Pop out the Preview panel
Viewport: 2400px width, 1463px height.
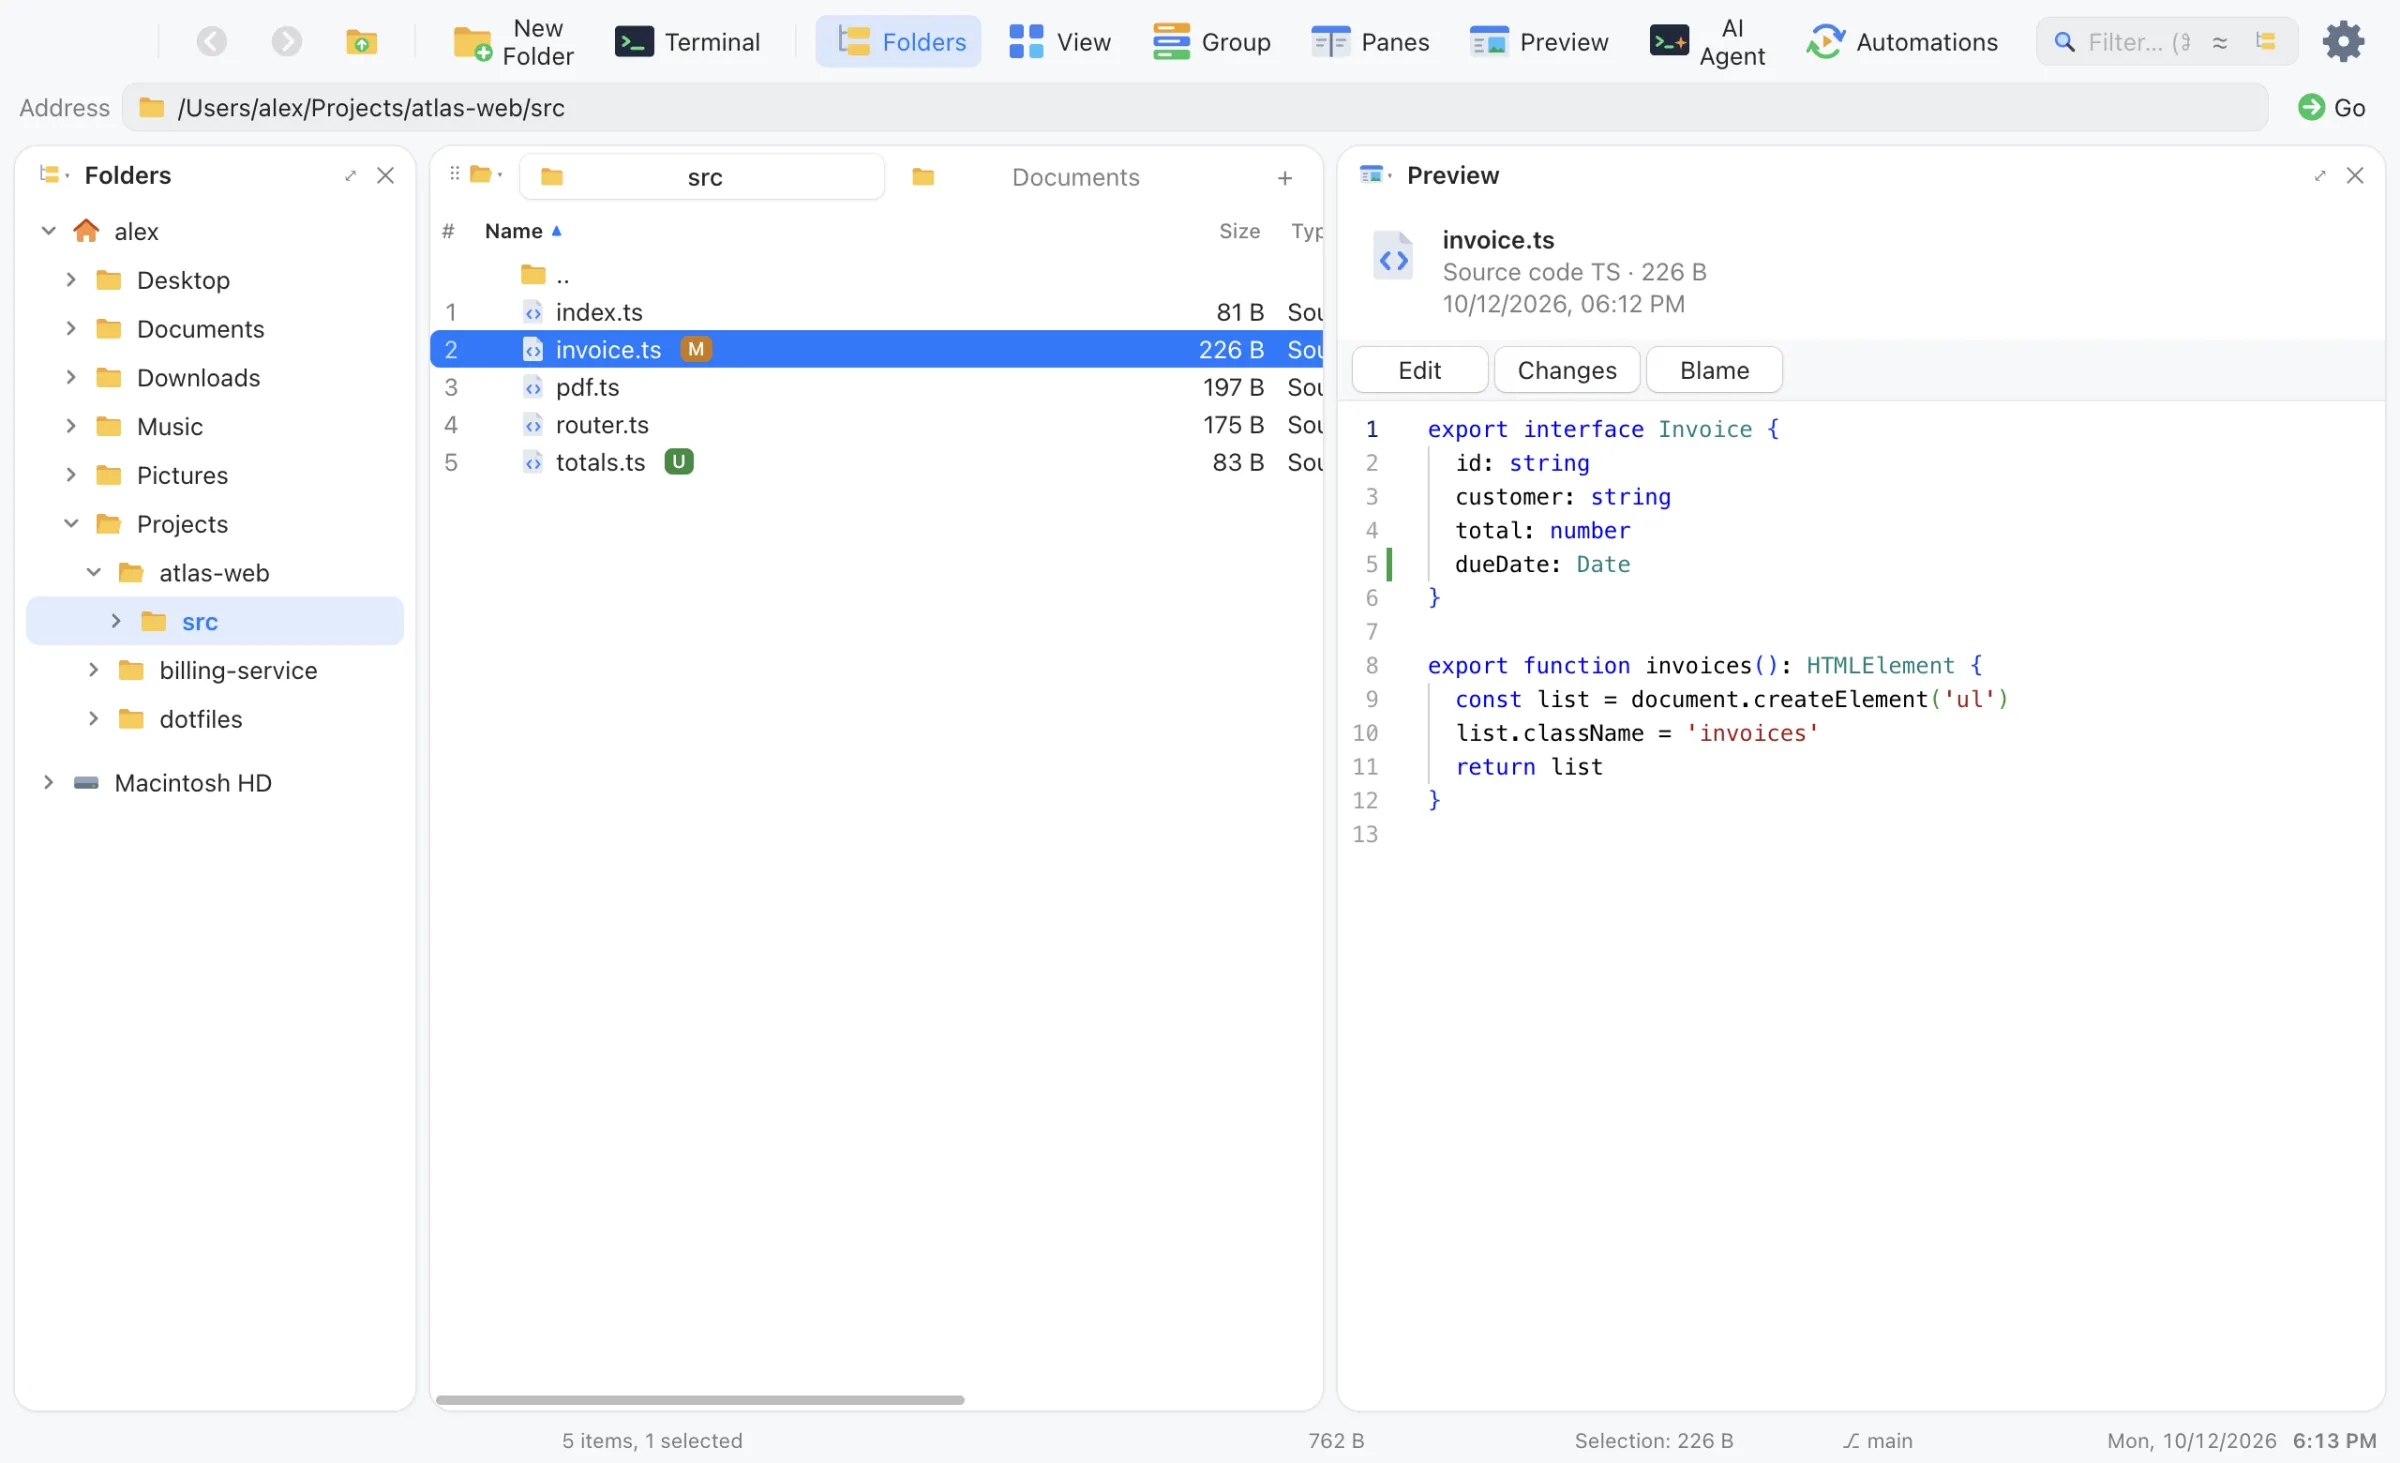click(x=2320, y=176)
